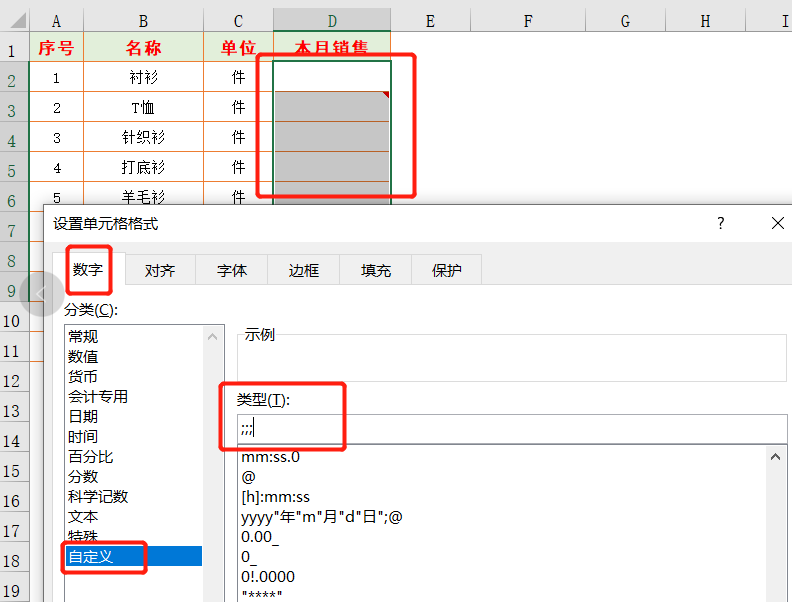This screenshot has height=602, width=792.
Task: Click cell D3 with comment indicator
Action: (332, 107)
